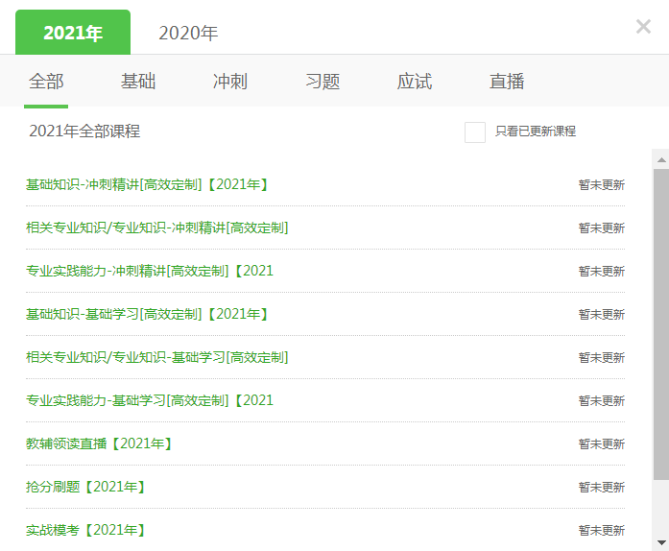
Task: Open 基础知识-基础学习[高效定制] course
Action: coord(147,314)
